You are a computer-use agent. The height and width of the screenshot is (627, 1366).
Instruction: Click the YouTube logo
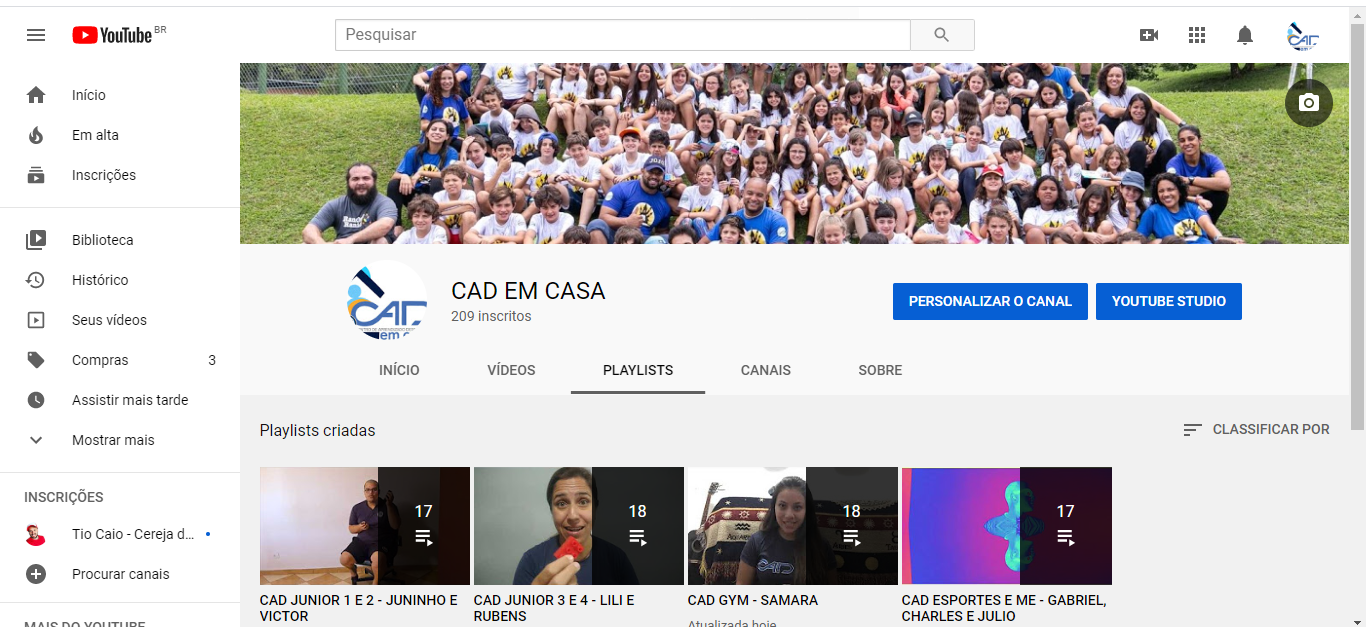pyautogui.click(x=112, y=35)
